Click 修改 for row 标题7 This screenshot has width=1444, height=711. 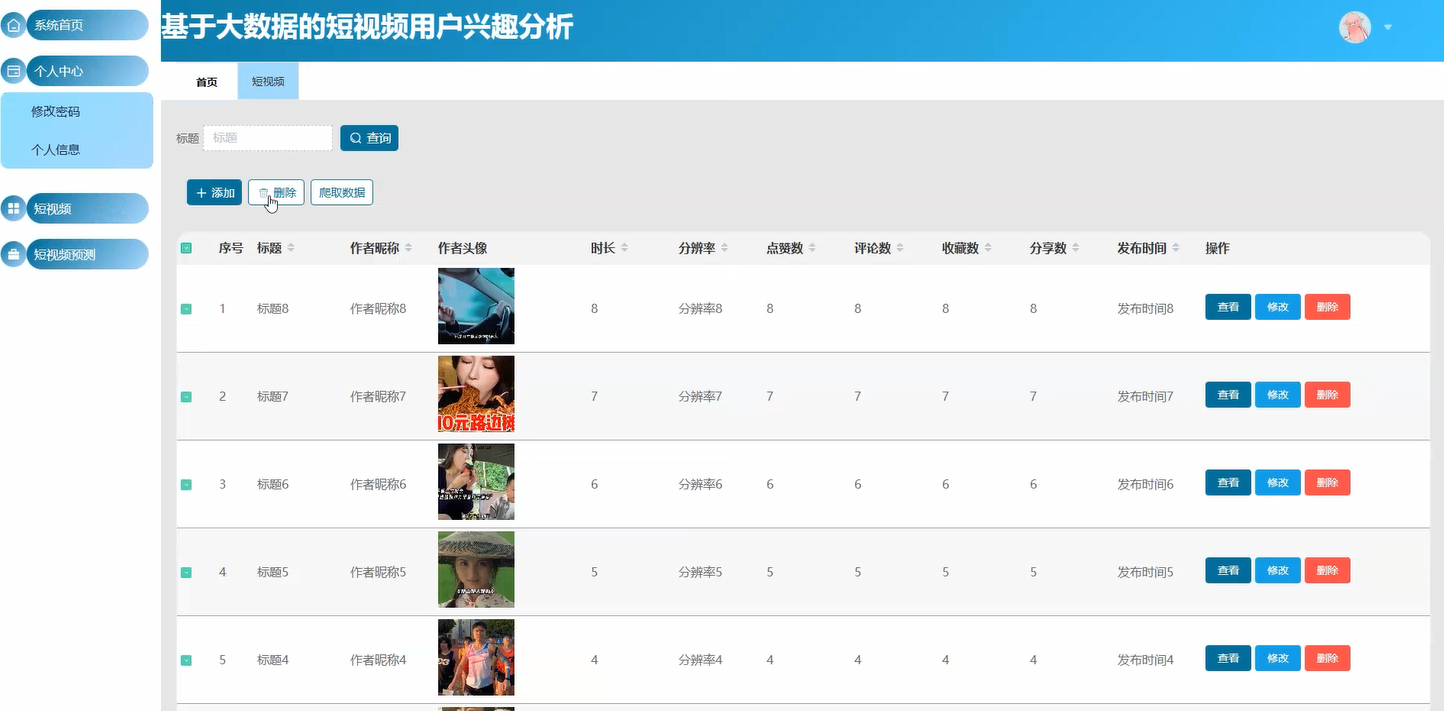pos(1278,395)
